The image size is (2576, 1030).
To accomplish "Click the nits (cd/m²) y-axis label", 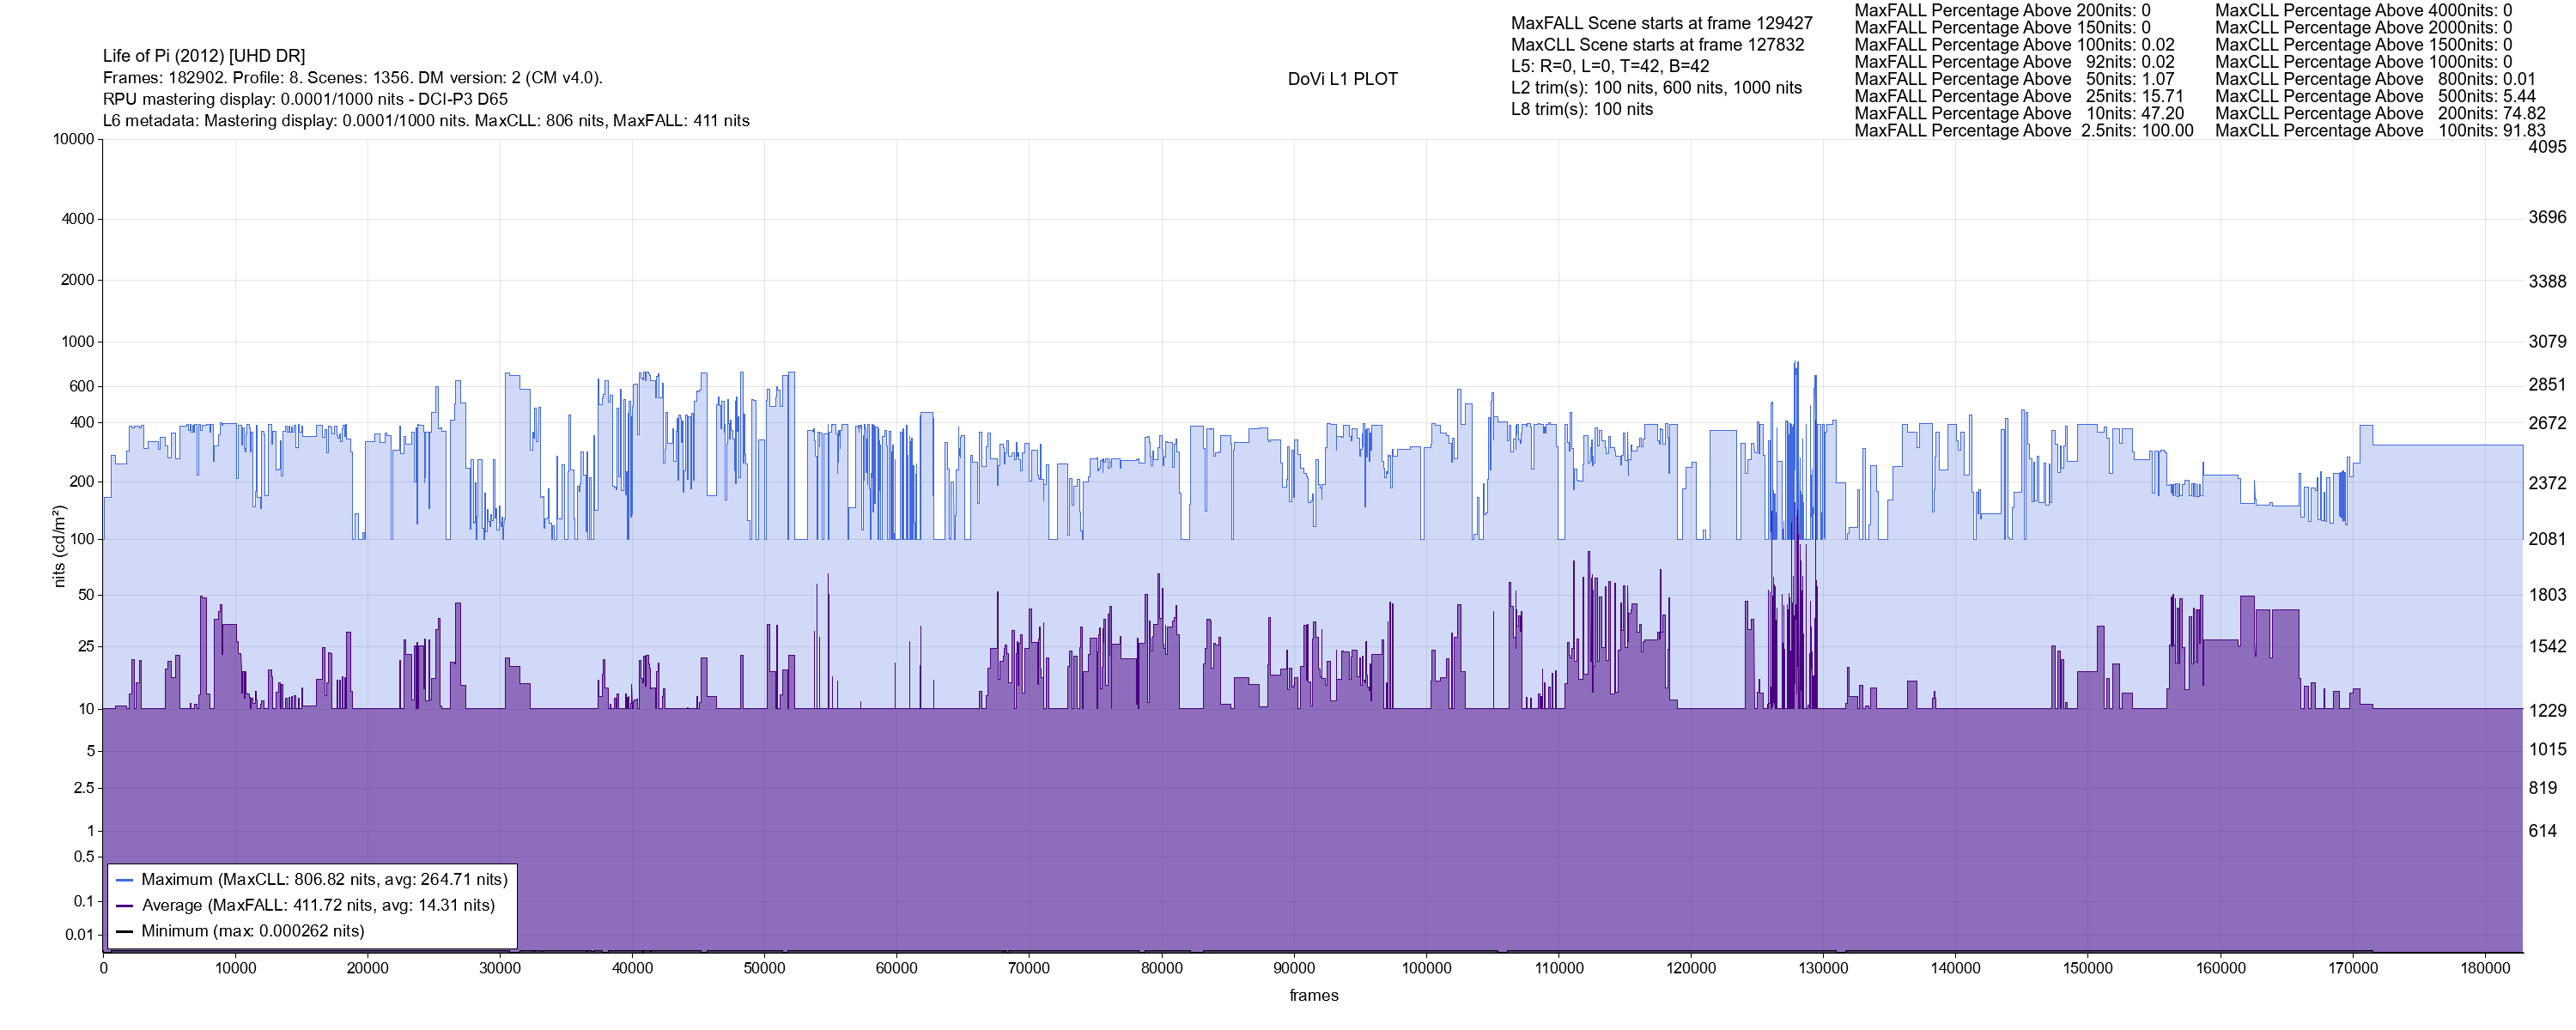I will point(58,546).
